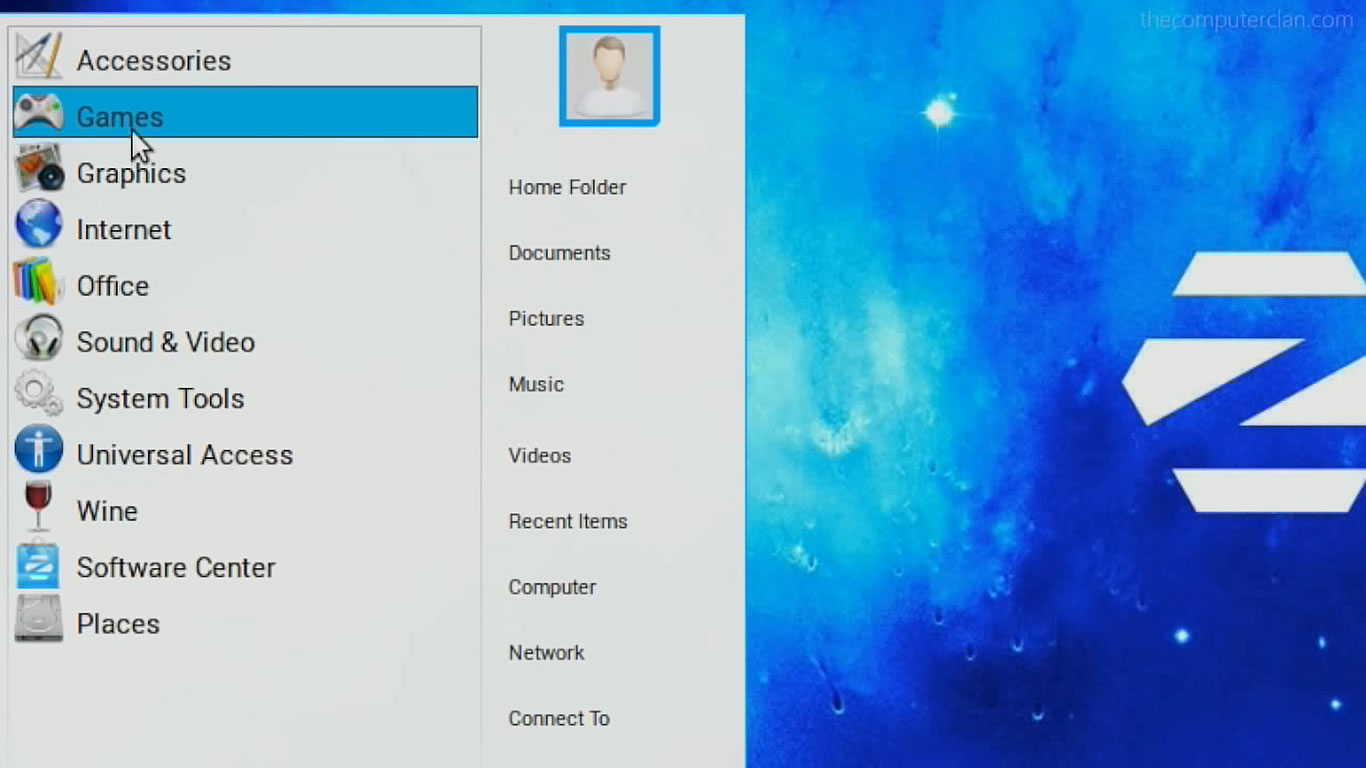Open the Documents folder shortcut

[x=559, y=253]
